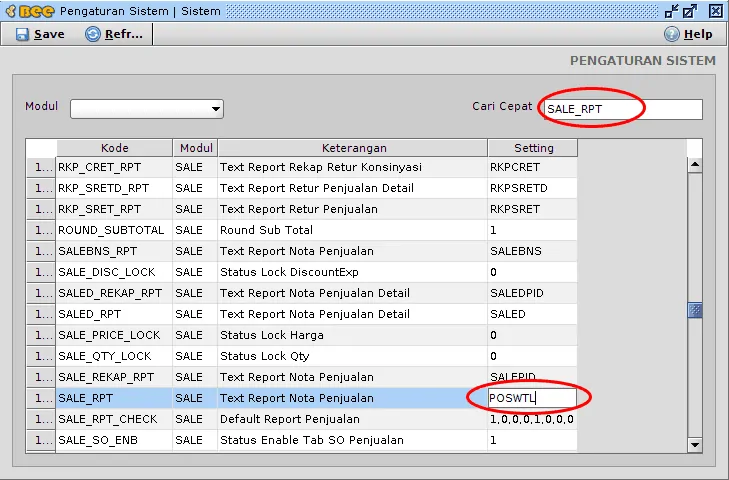This screenshot has height=480, width=729.
Task: Click the Refresh toolbar button
Action: pyautogui.click(x=114, y=34)
